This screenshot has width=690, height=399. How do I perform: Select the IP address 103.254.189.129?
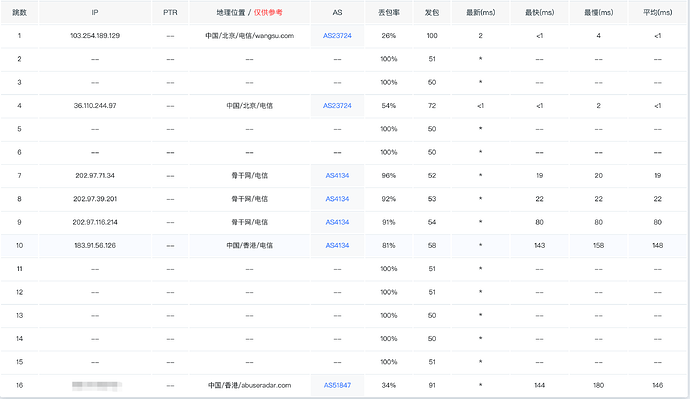95,36
